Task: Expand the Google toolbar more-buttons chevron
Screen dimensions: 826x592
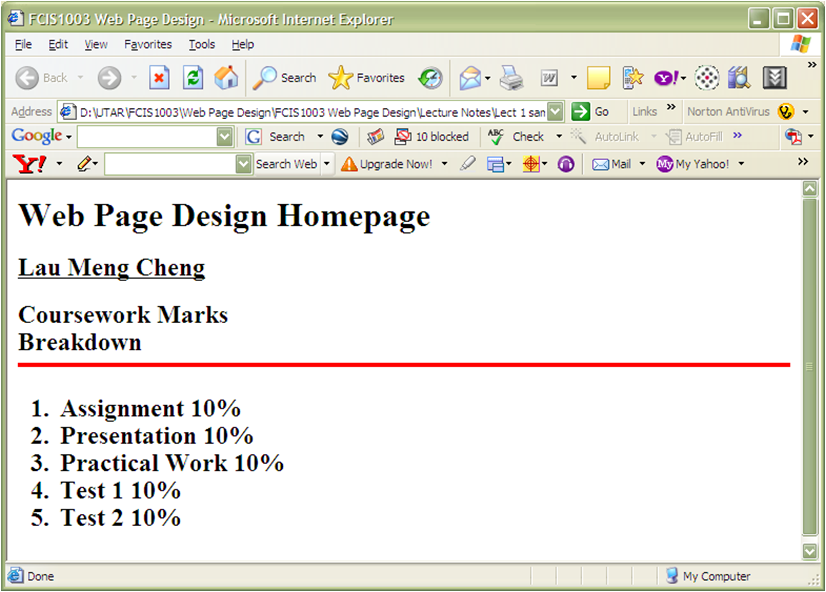Action: tap(738, 135)
